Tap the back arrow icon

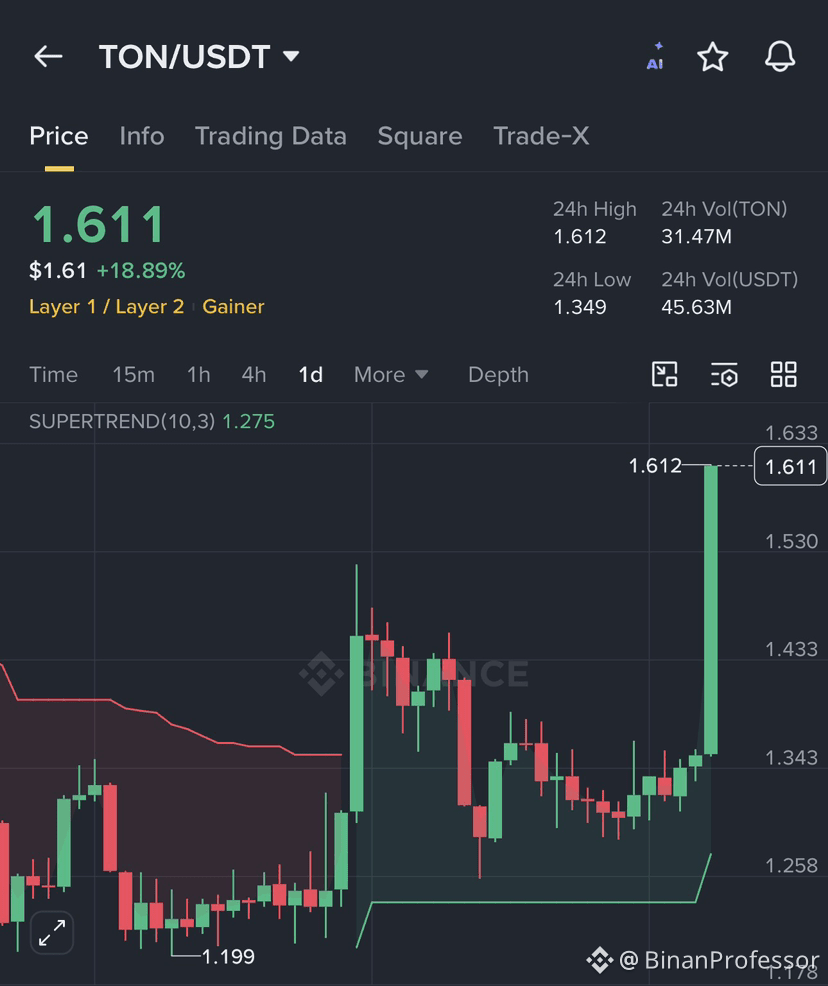click(x=48, y=57)
